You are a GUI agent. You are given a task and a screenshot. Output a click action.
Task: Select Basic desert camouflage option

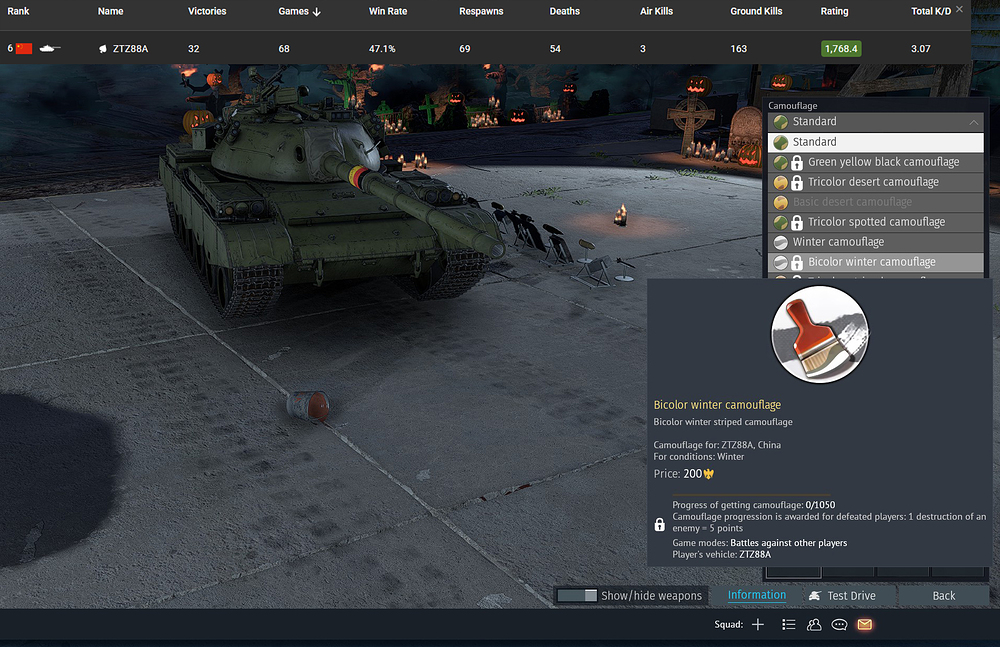[x=876, y=202]
